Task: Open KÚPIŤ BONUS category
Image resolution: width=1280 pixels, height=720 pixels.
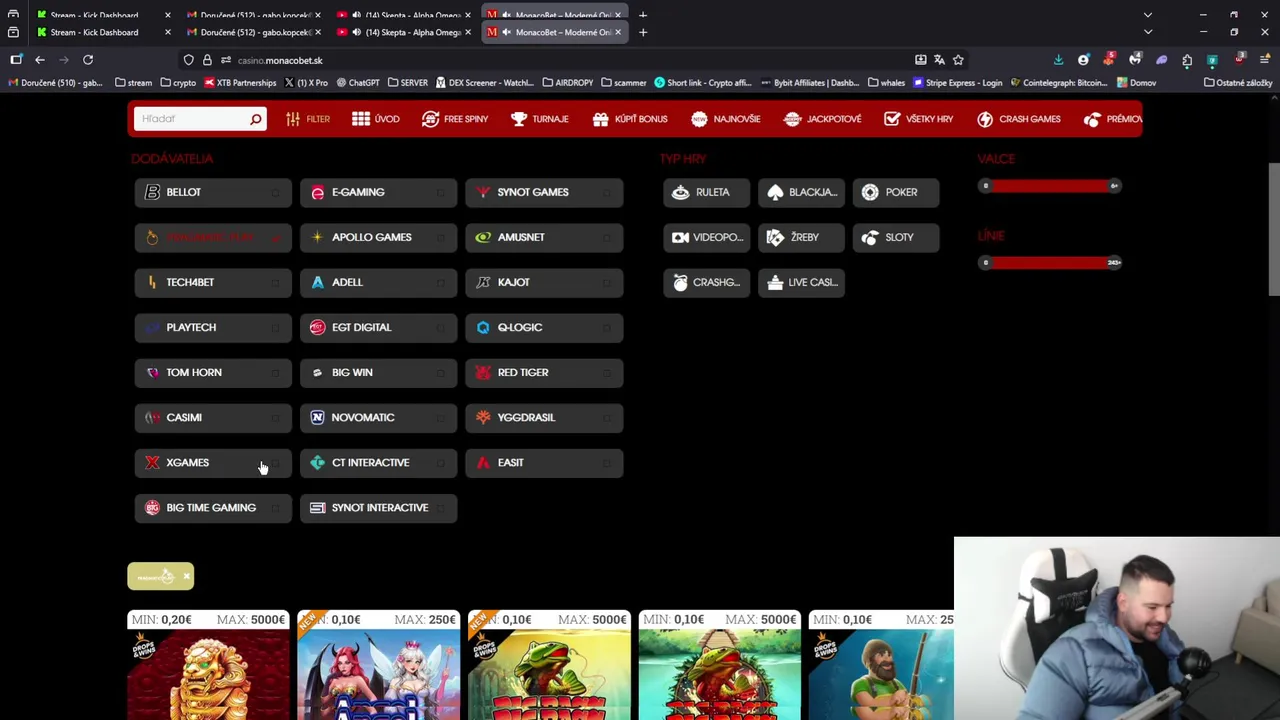Action: coord(630,119)
